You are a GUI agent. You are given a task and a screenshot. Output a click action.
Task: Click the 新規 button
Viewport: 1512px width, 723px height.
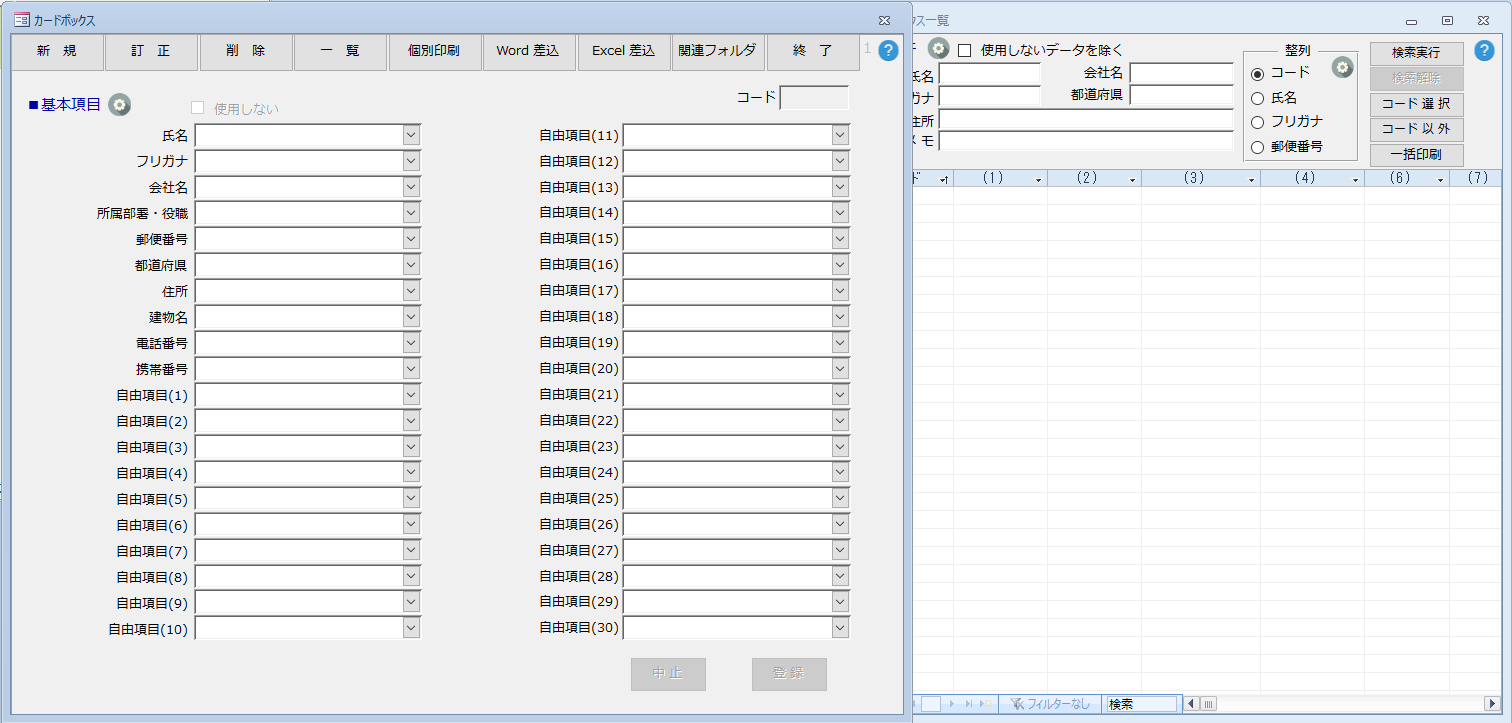tap(57, 52)
